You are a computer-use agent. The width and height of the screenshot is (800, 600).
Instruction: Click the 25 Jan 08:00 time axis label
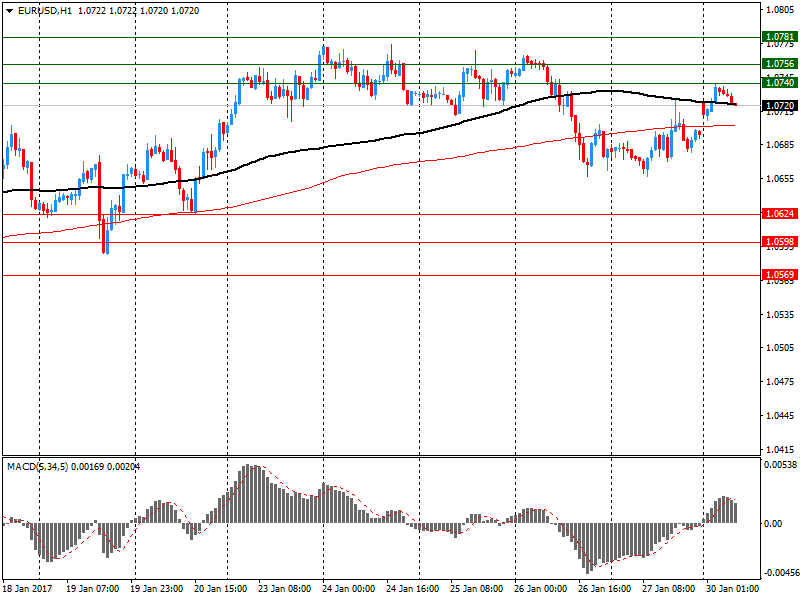tap(477, 589)
